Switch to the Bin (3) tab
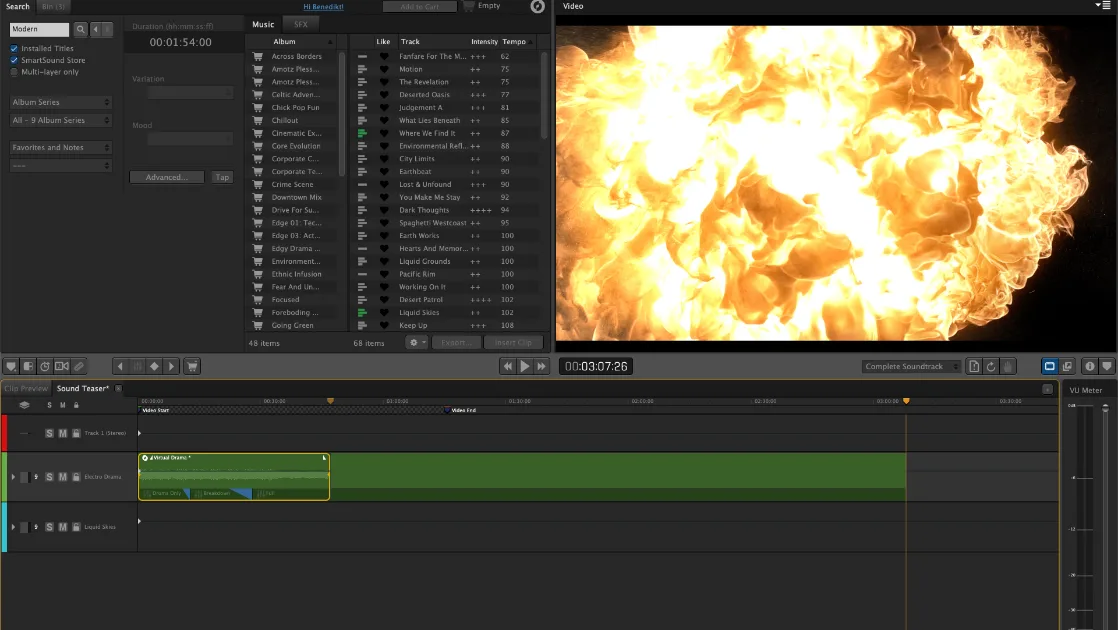This screenshot has height=630, width=1118. pos(53,6)
